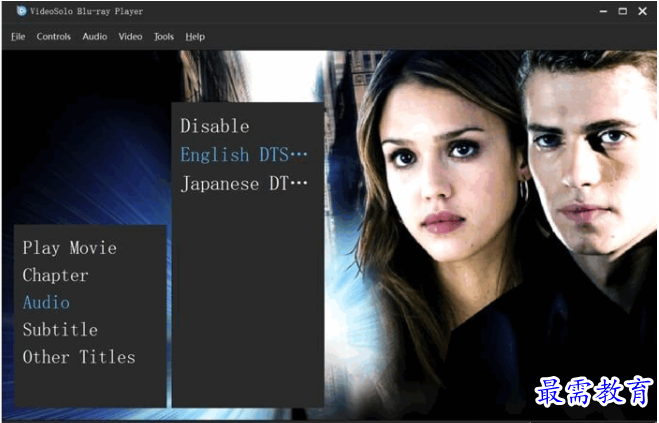Maximize the VideoSolo window
659x423 pixels.
[x=623, y=11]
